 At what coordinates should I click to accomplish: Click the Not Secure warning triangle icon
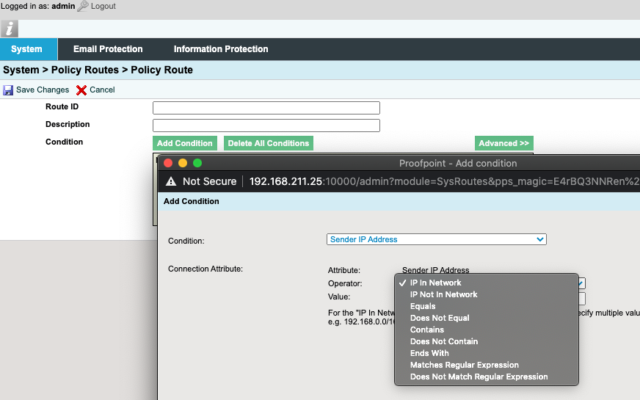(x=171, y=182)
